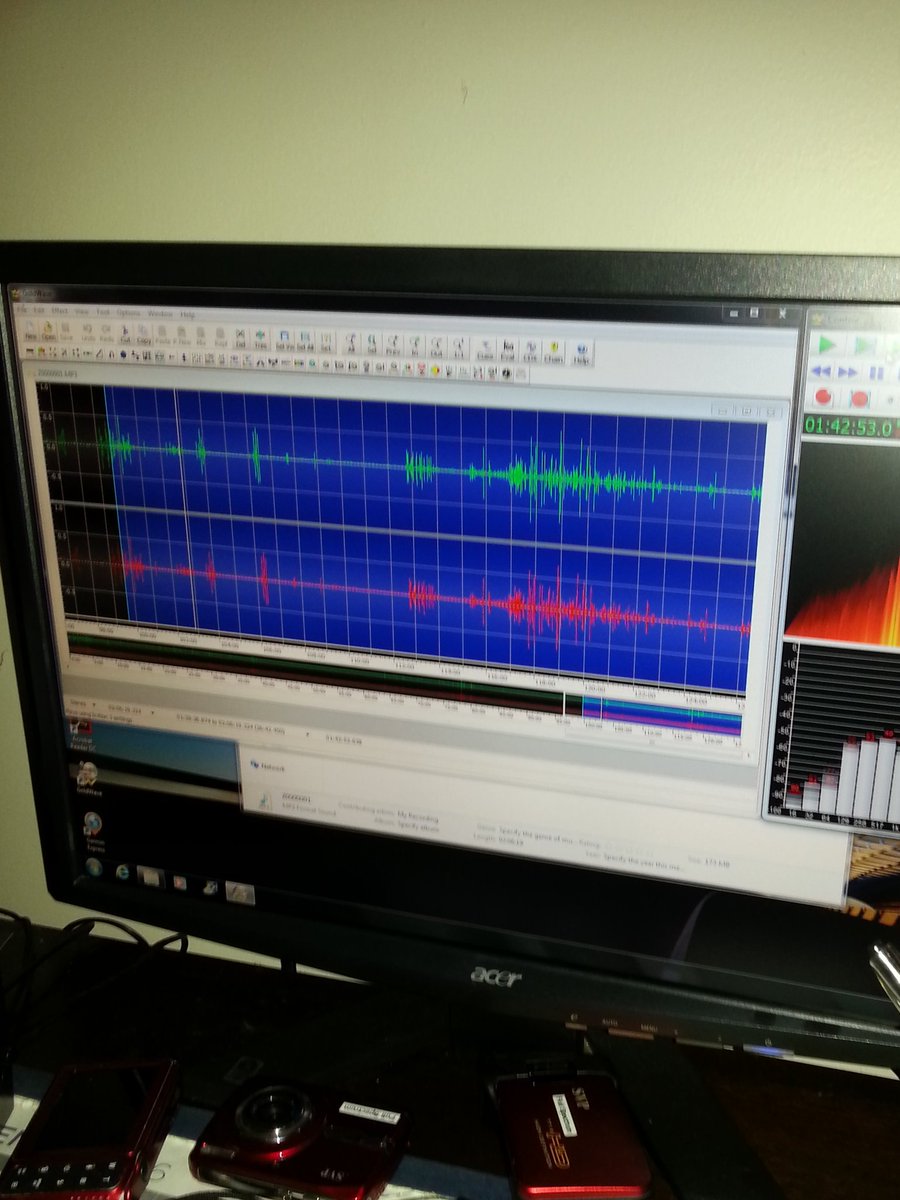Click the Copy toolbar button

click(144, 336)
